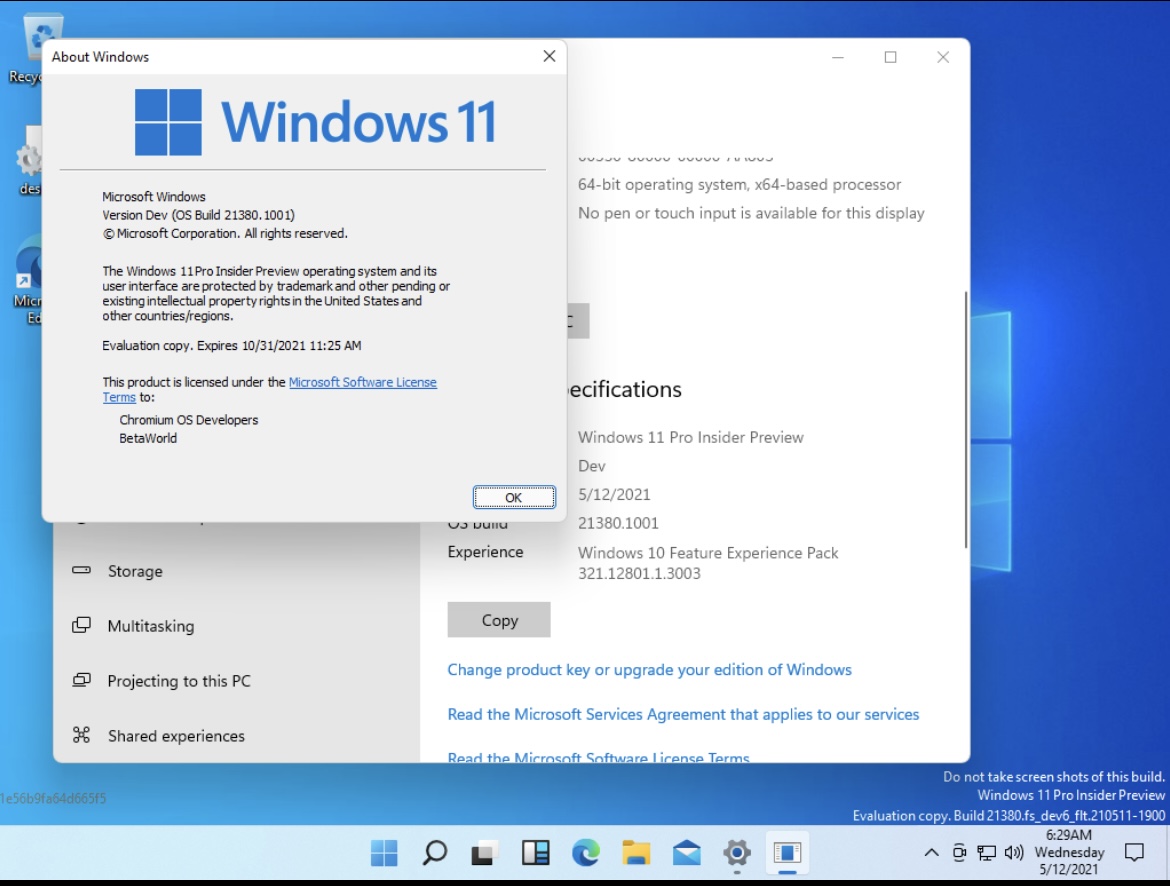1170x886 pixels.
Task: Click the winver app taskbar icon
Action: 787,852
